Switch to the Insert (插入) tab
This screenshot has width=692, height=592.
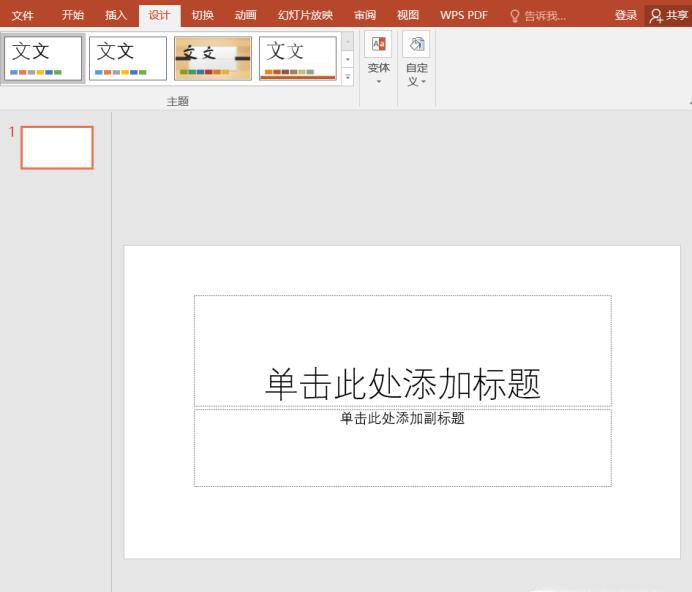point(116,15)
